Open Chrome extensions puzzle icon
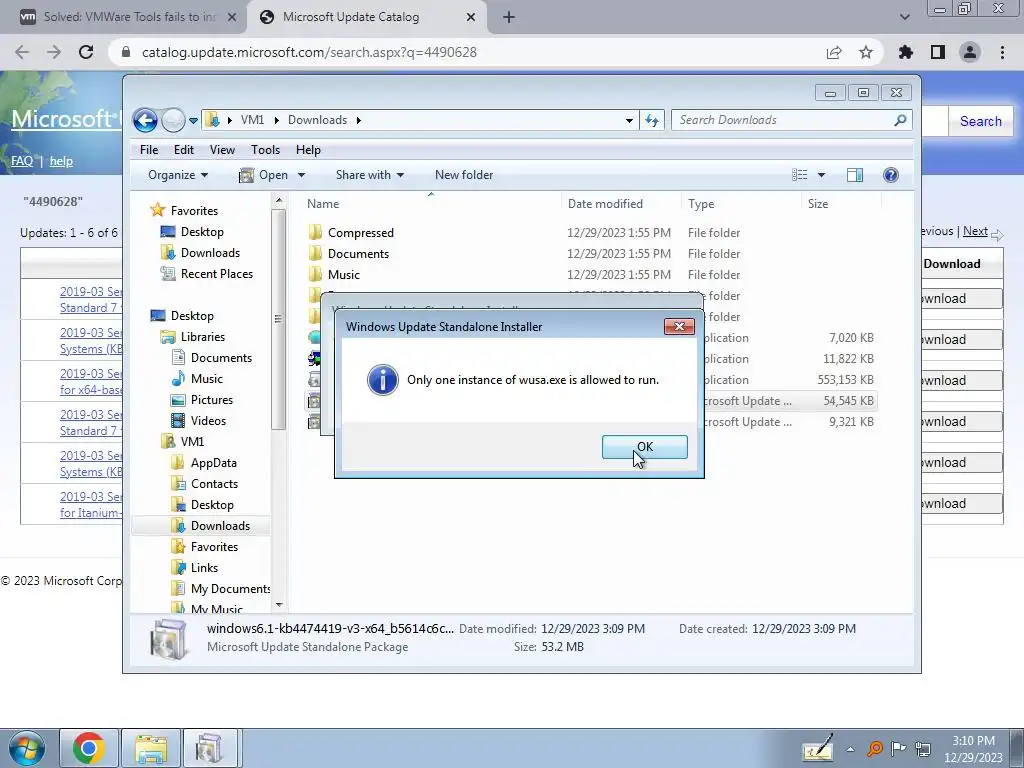 coord(905,52)
